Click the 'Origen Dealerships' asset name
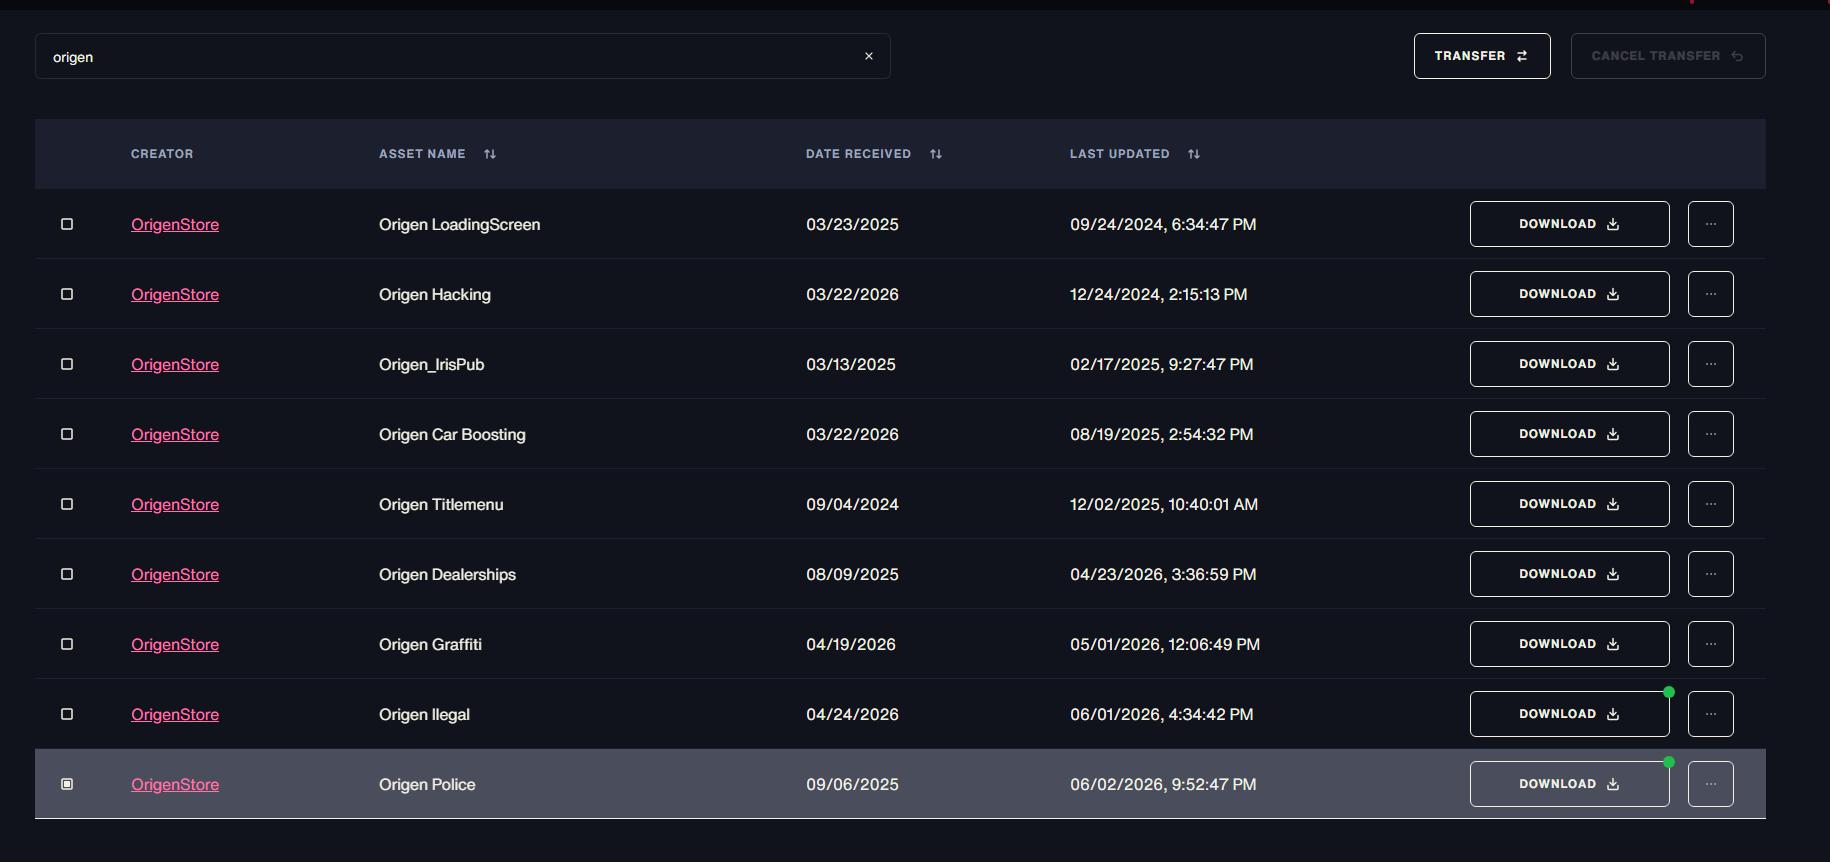1830x862 pixels. (x=447, y=575)
